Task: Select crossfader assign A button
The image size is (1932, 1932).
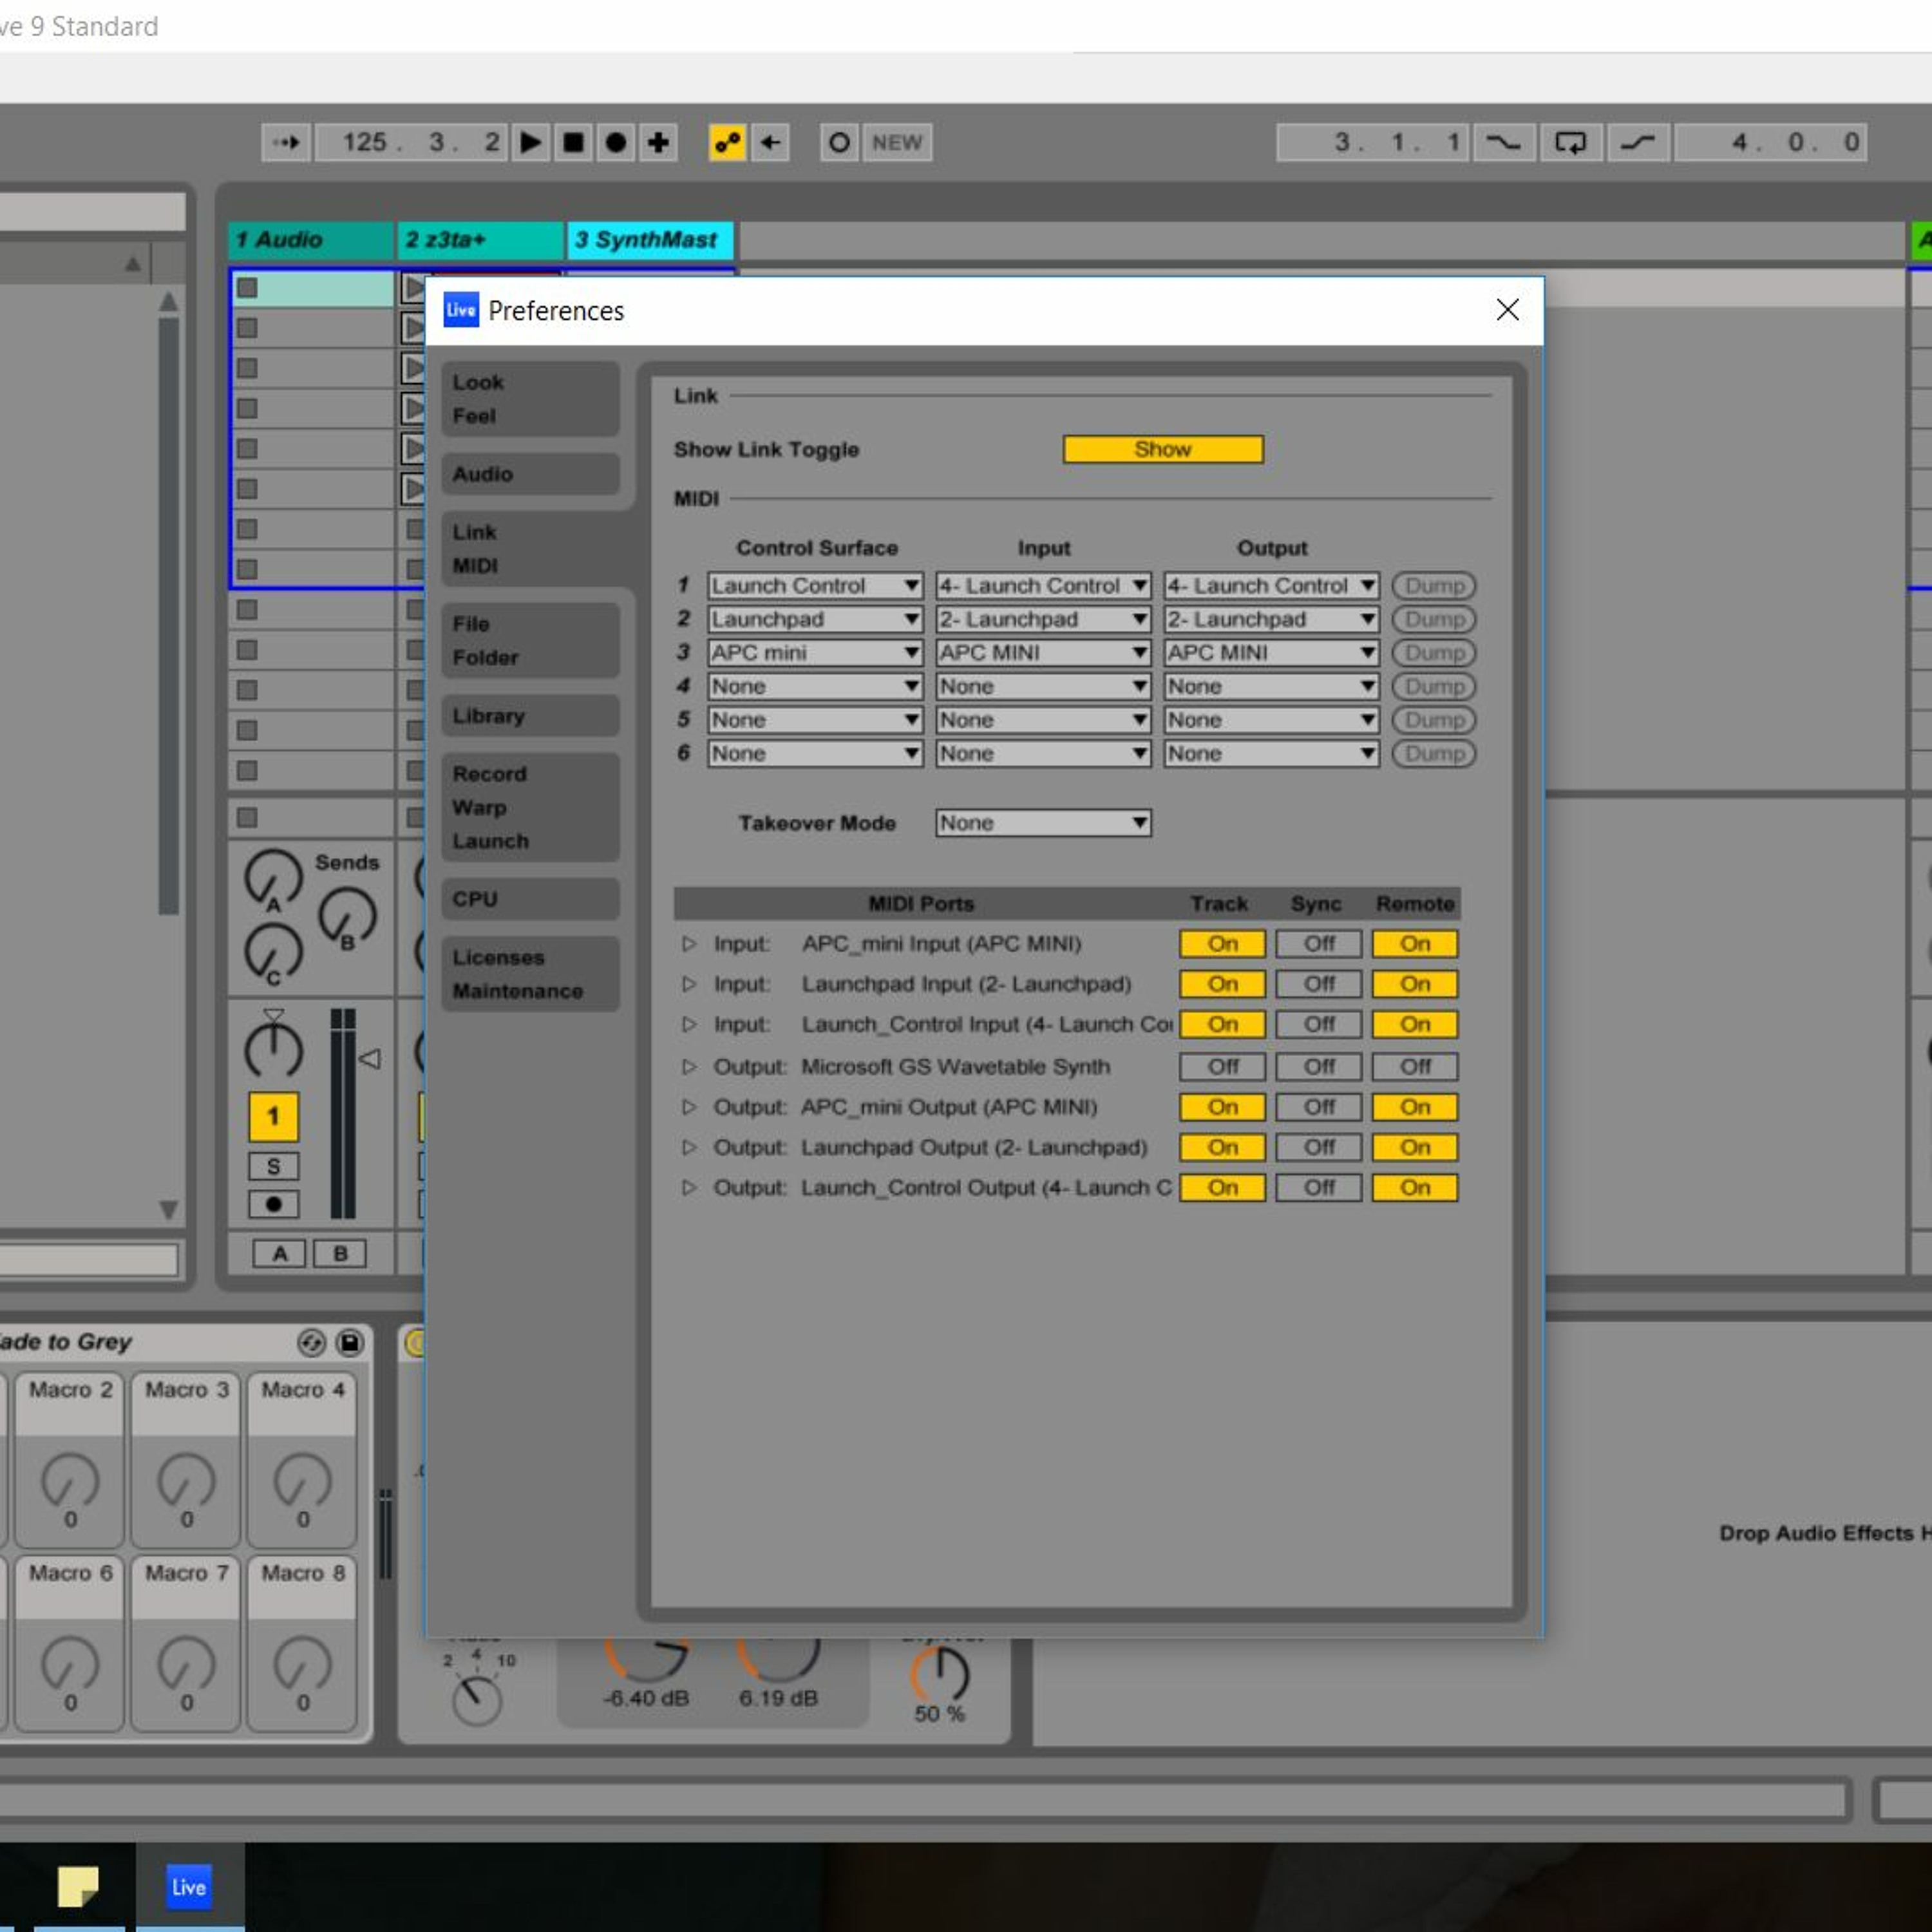Action: pyautogui.click(x=280, y=1253)
